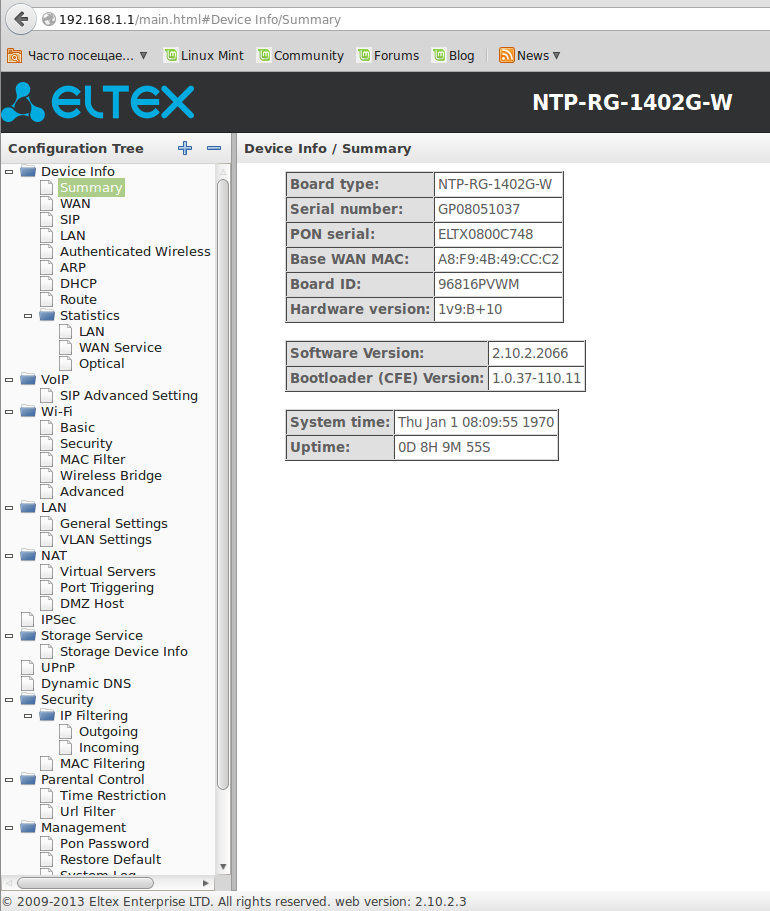Click the VoIP folder icon

click(28, 379)
